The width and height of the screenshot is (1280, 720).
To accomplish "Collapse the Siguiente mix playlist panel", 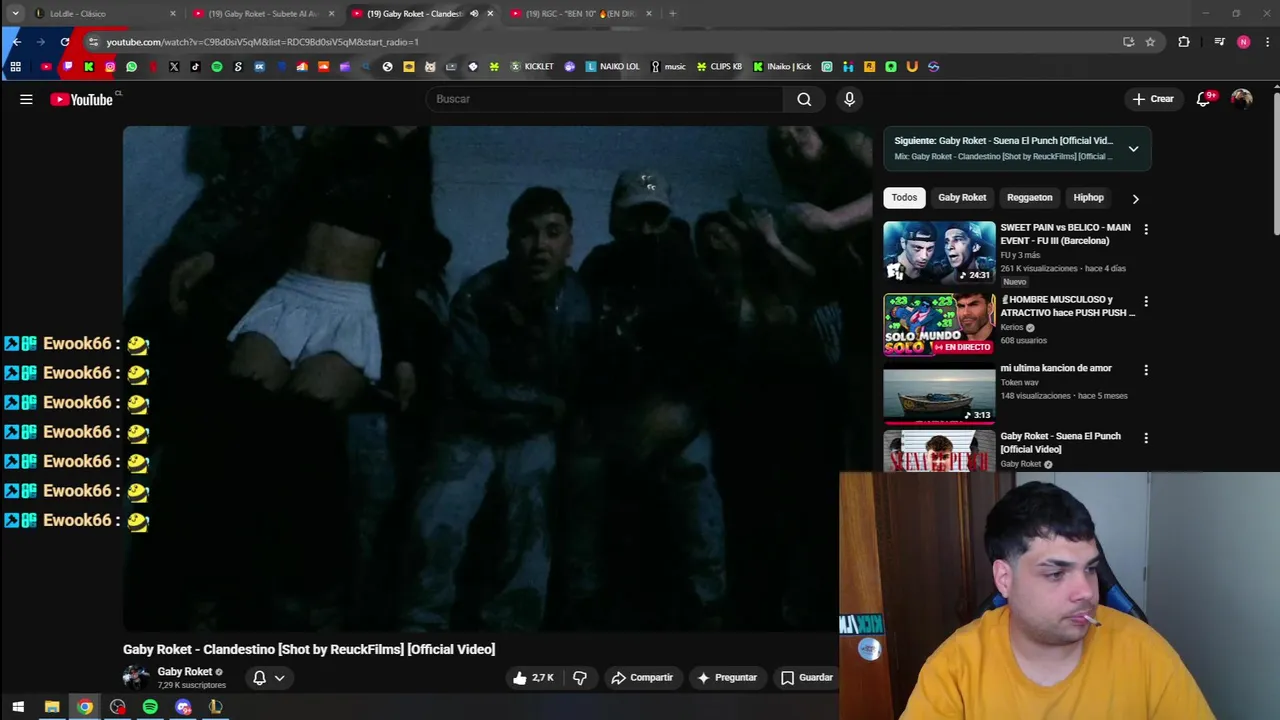I will point(1133,149).
